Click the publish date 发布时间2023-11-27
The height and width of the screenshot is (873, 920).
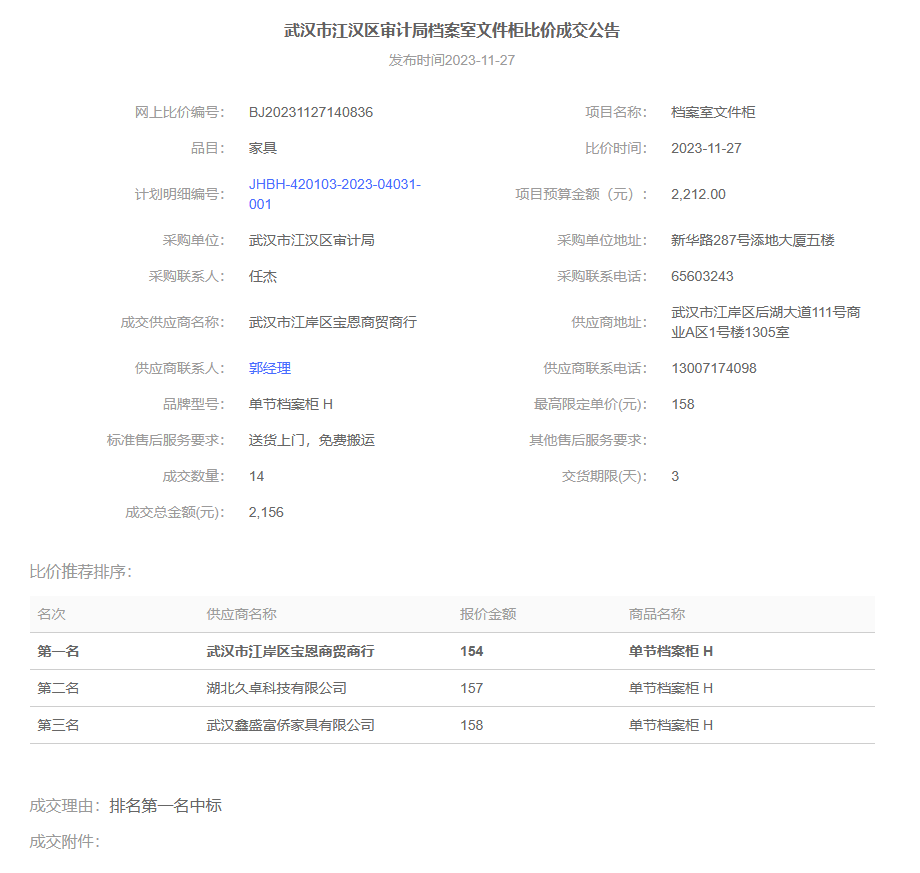tap(452, 60)
